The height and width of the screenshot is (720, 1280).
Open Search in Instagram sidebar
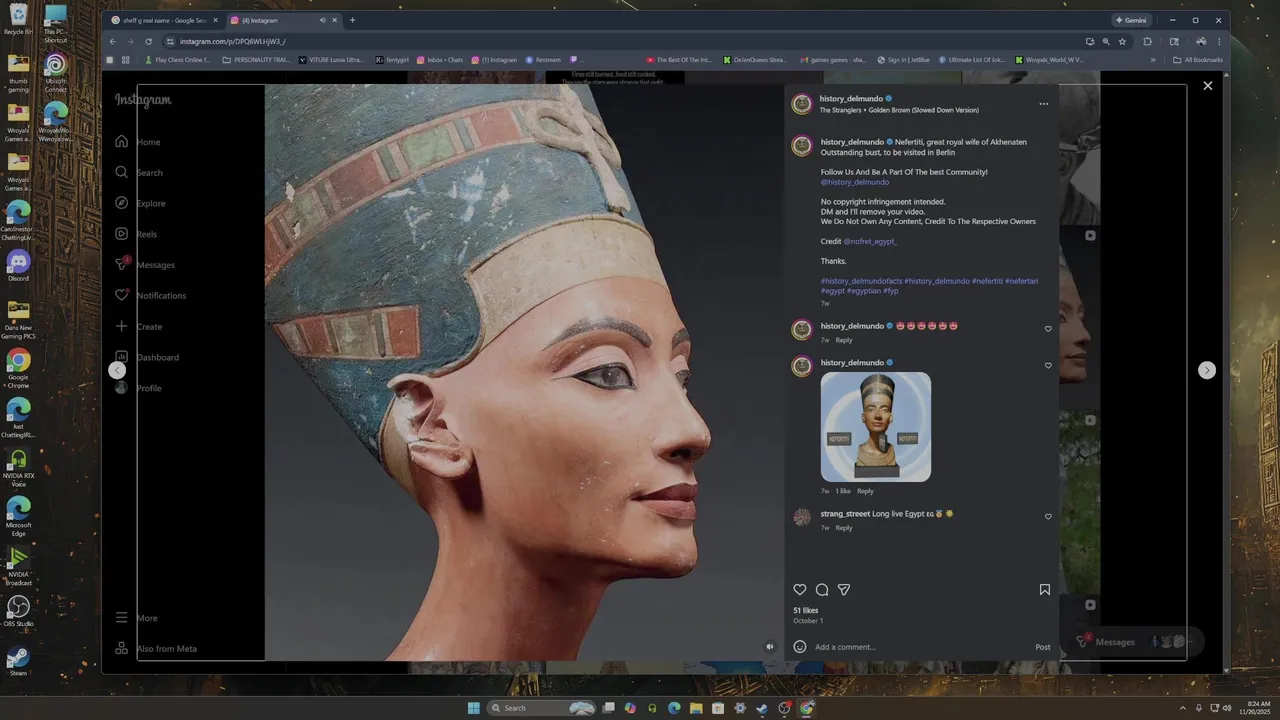click(x=138, y=172)
